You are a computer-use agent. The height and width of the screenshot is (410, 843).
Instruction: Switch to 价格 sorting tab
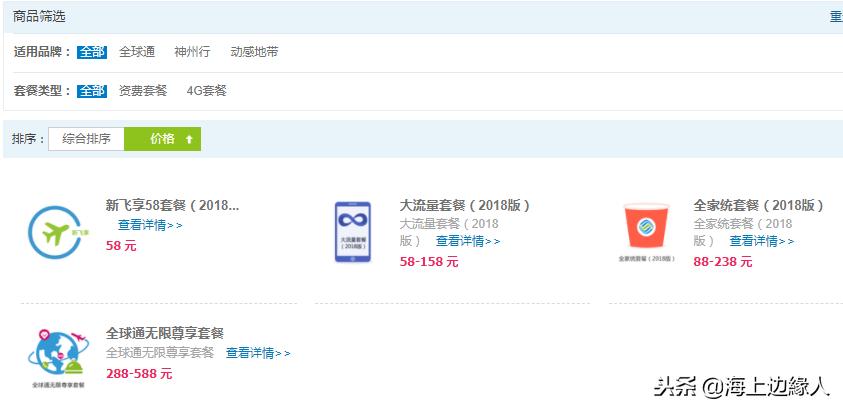point(162,139)
